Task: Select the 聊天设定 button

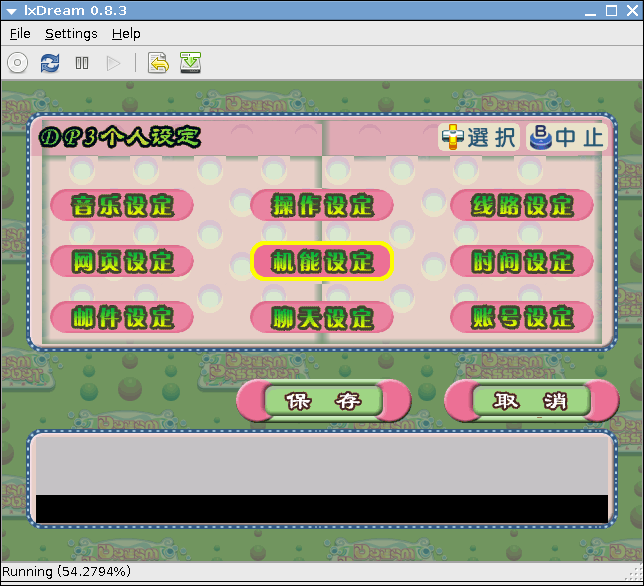Action: [322, 317]
